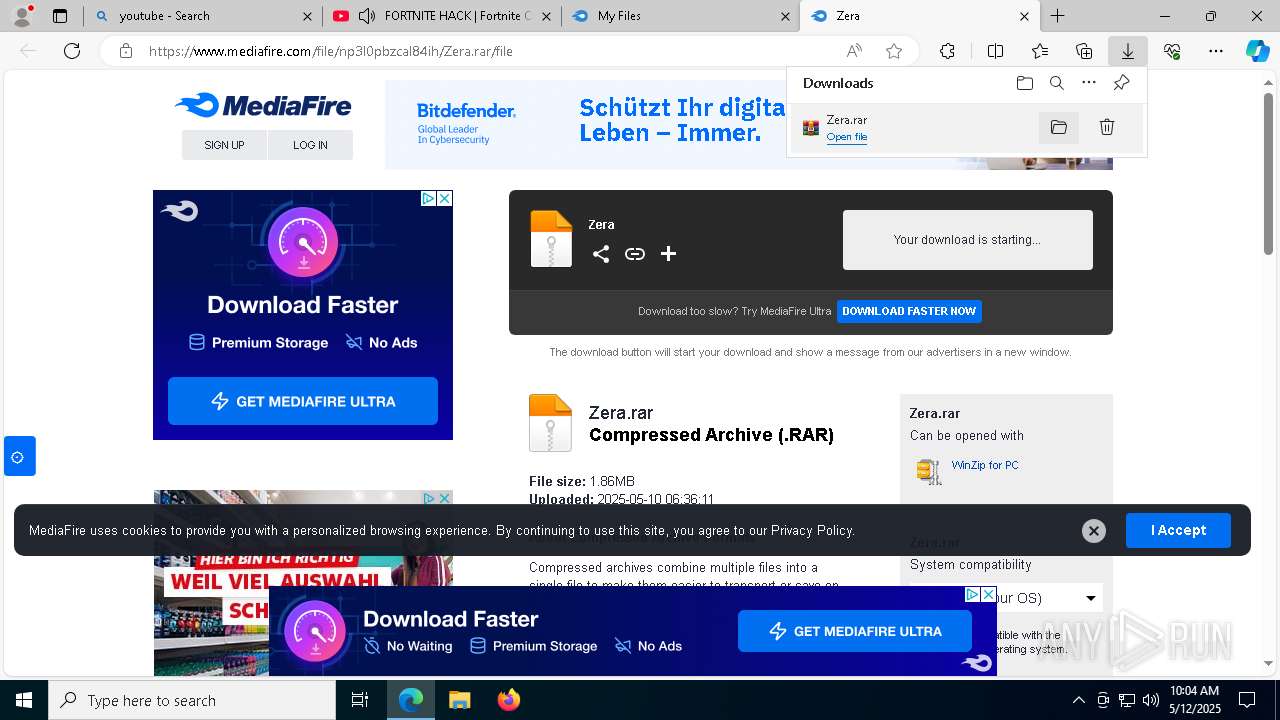Toggle split screen view icon
Image resolution: width=1280 pixels, height=720 pixels.
tap(995, 51)
